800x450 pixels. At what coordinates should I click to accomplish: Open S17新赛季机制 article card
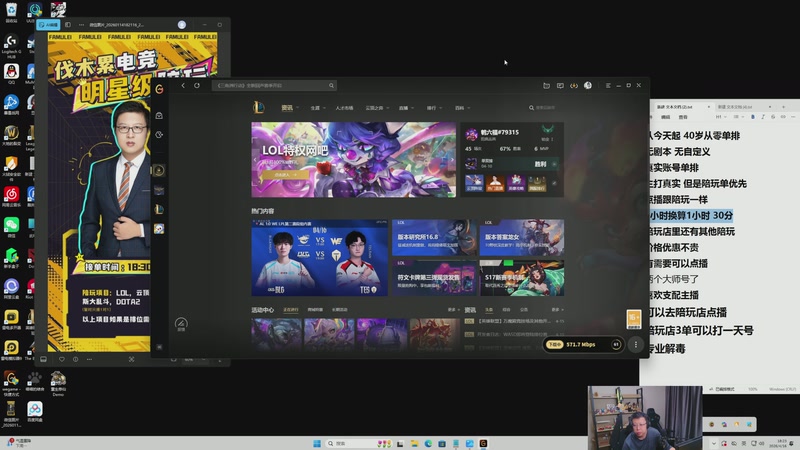click(521, 278)
